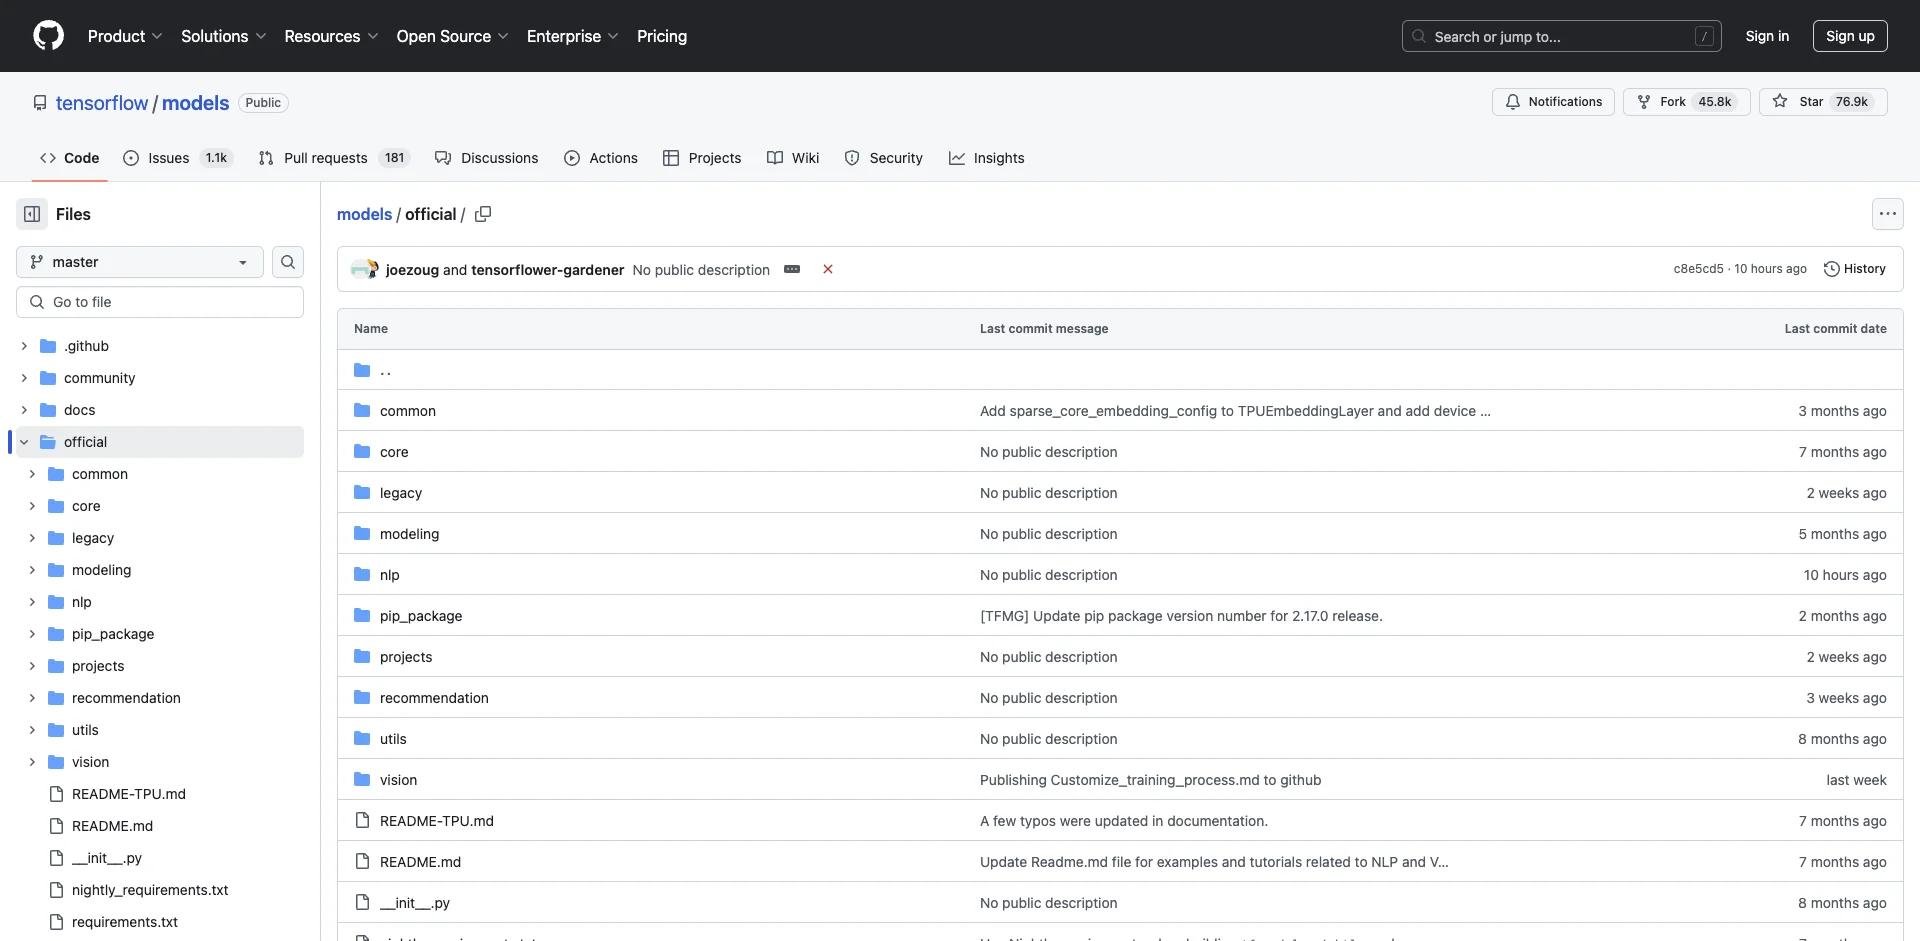Open the Wiki tab

793,158
